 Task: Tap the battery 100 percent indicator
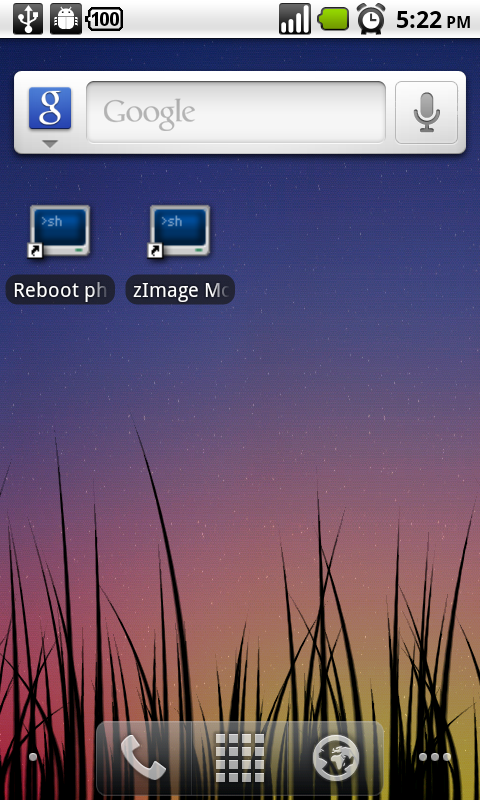click(105, 19)
